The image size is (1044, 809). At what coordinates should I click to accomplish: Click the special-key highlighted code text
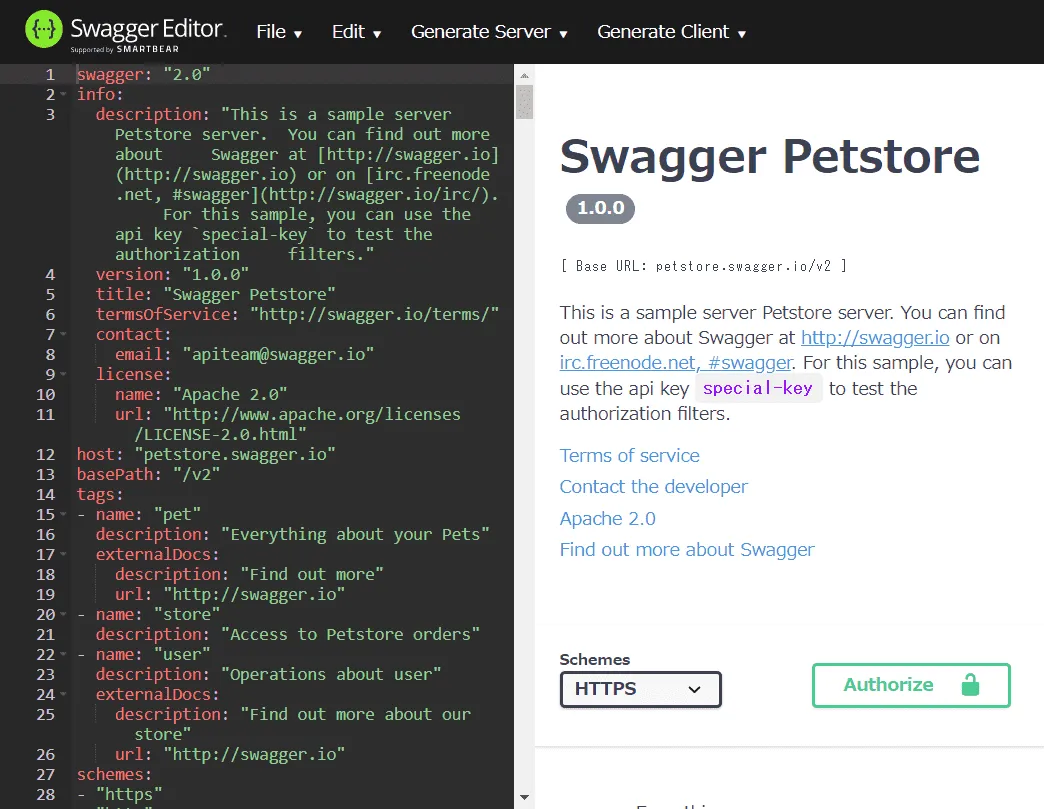point(758,388)
